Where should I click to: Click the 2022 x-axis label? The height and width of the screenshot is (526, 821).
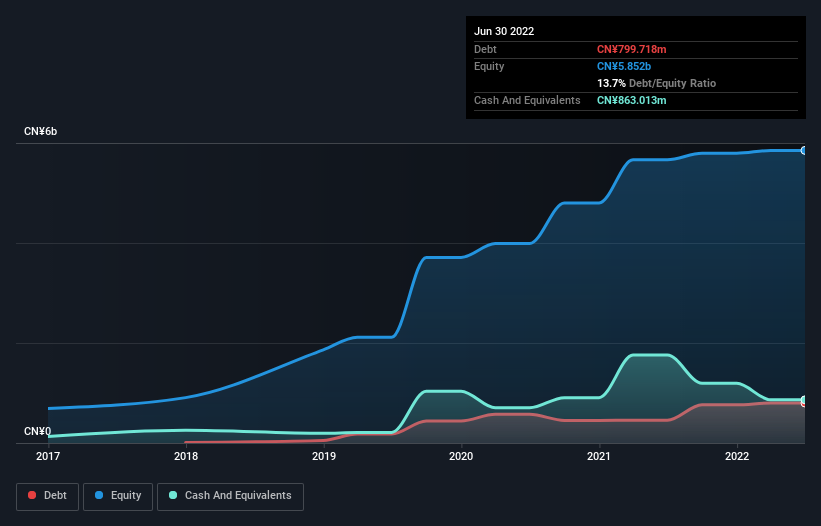click(737, 456)
